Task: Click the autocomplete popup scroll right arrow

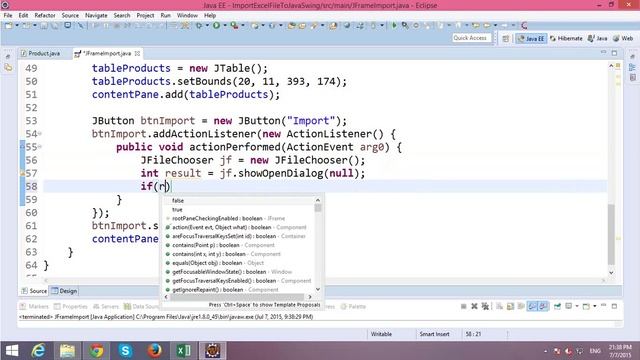Action: [x=310, y=297]
